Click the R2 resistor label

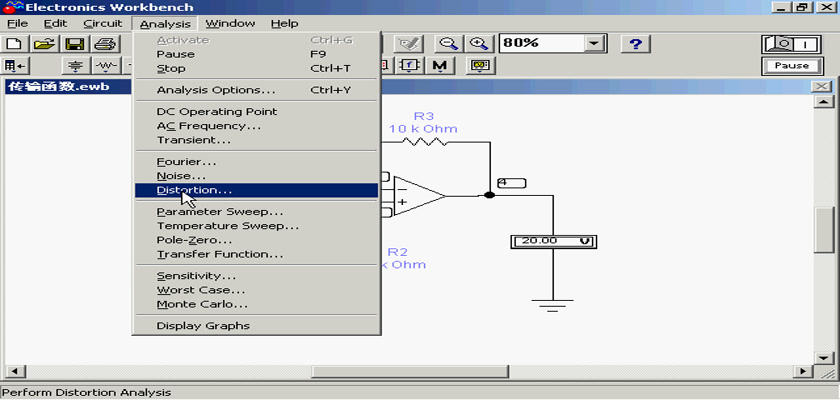tap(398, 252)
